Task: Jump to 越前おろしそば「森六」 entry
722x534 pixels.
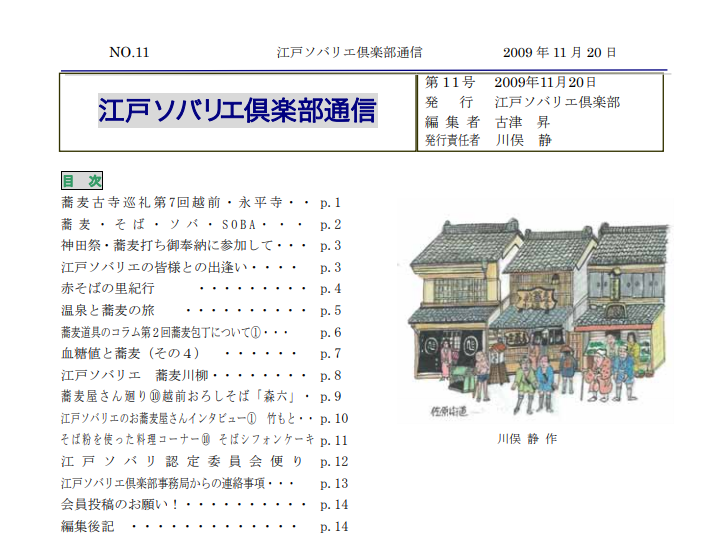Action: (x=200, y=397)
